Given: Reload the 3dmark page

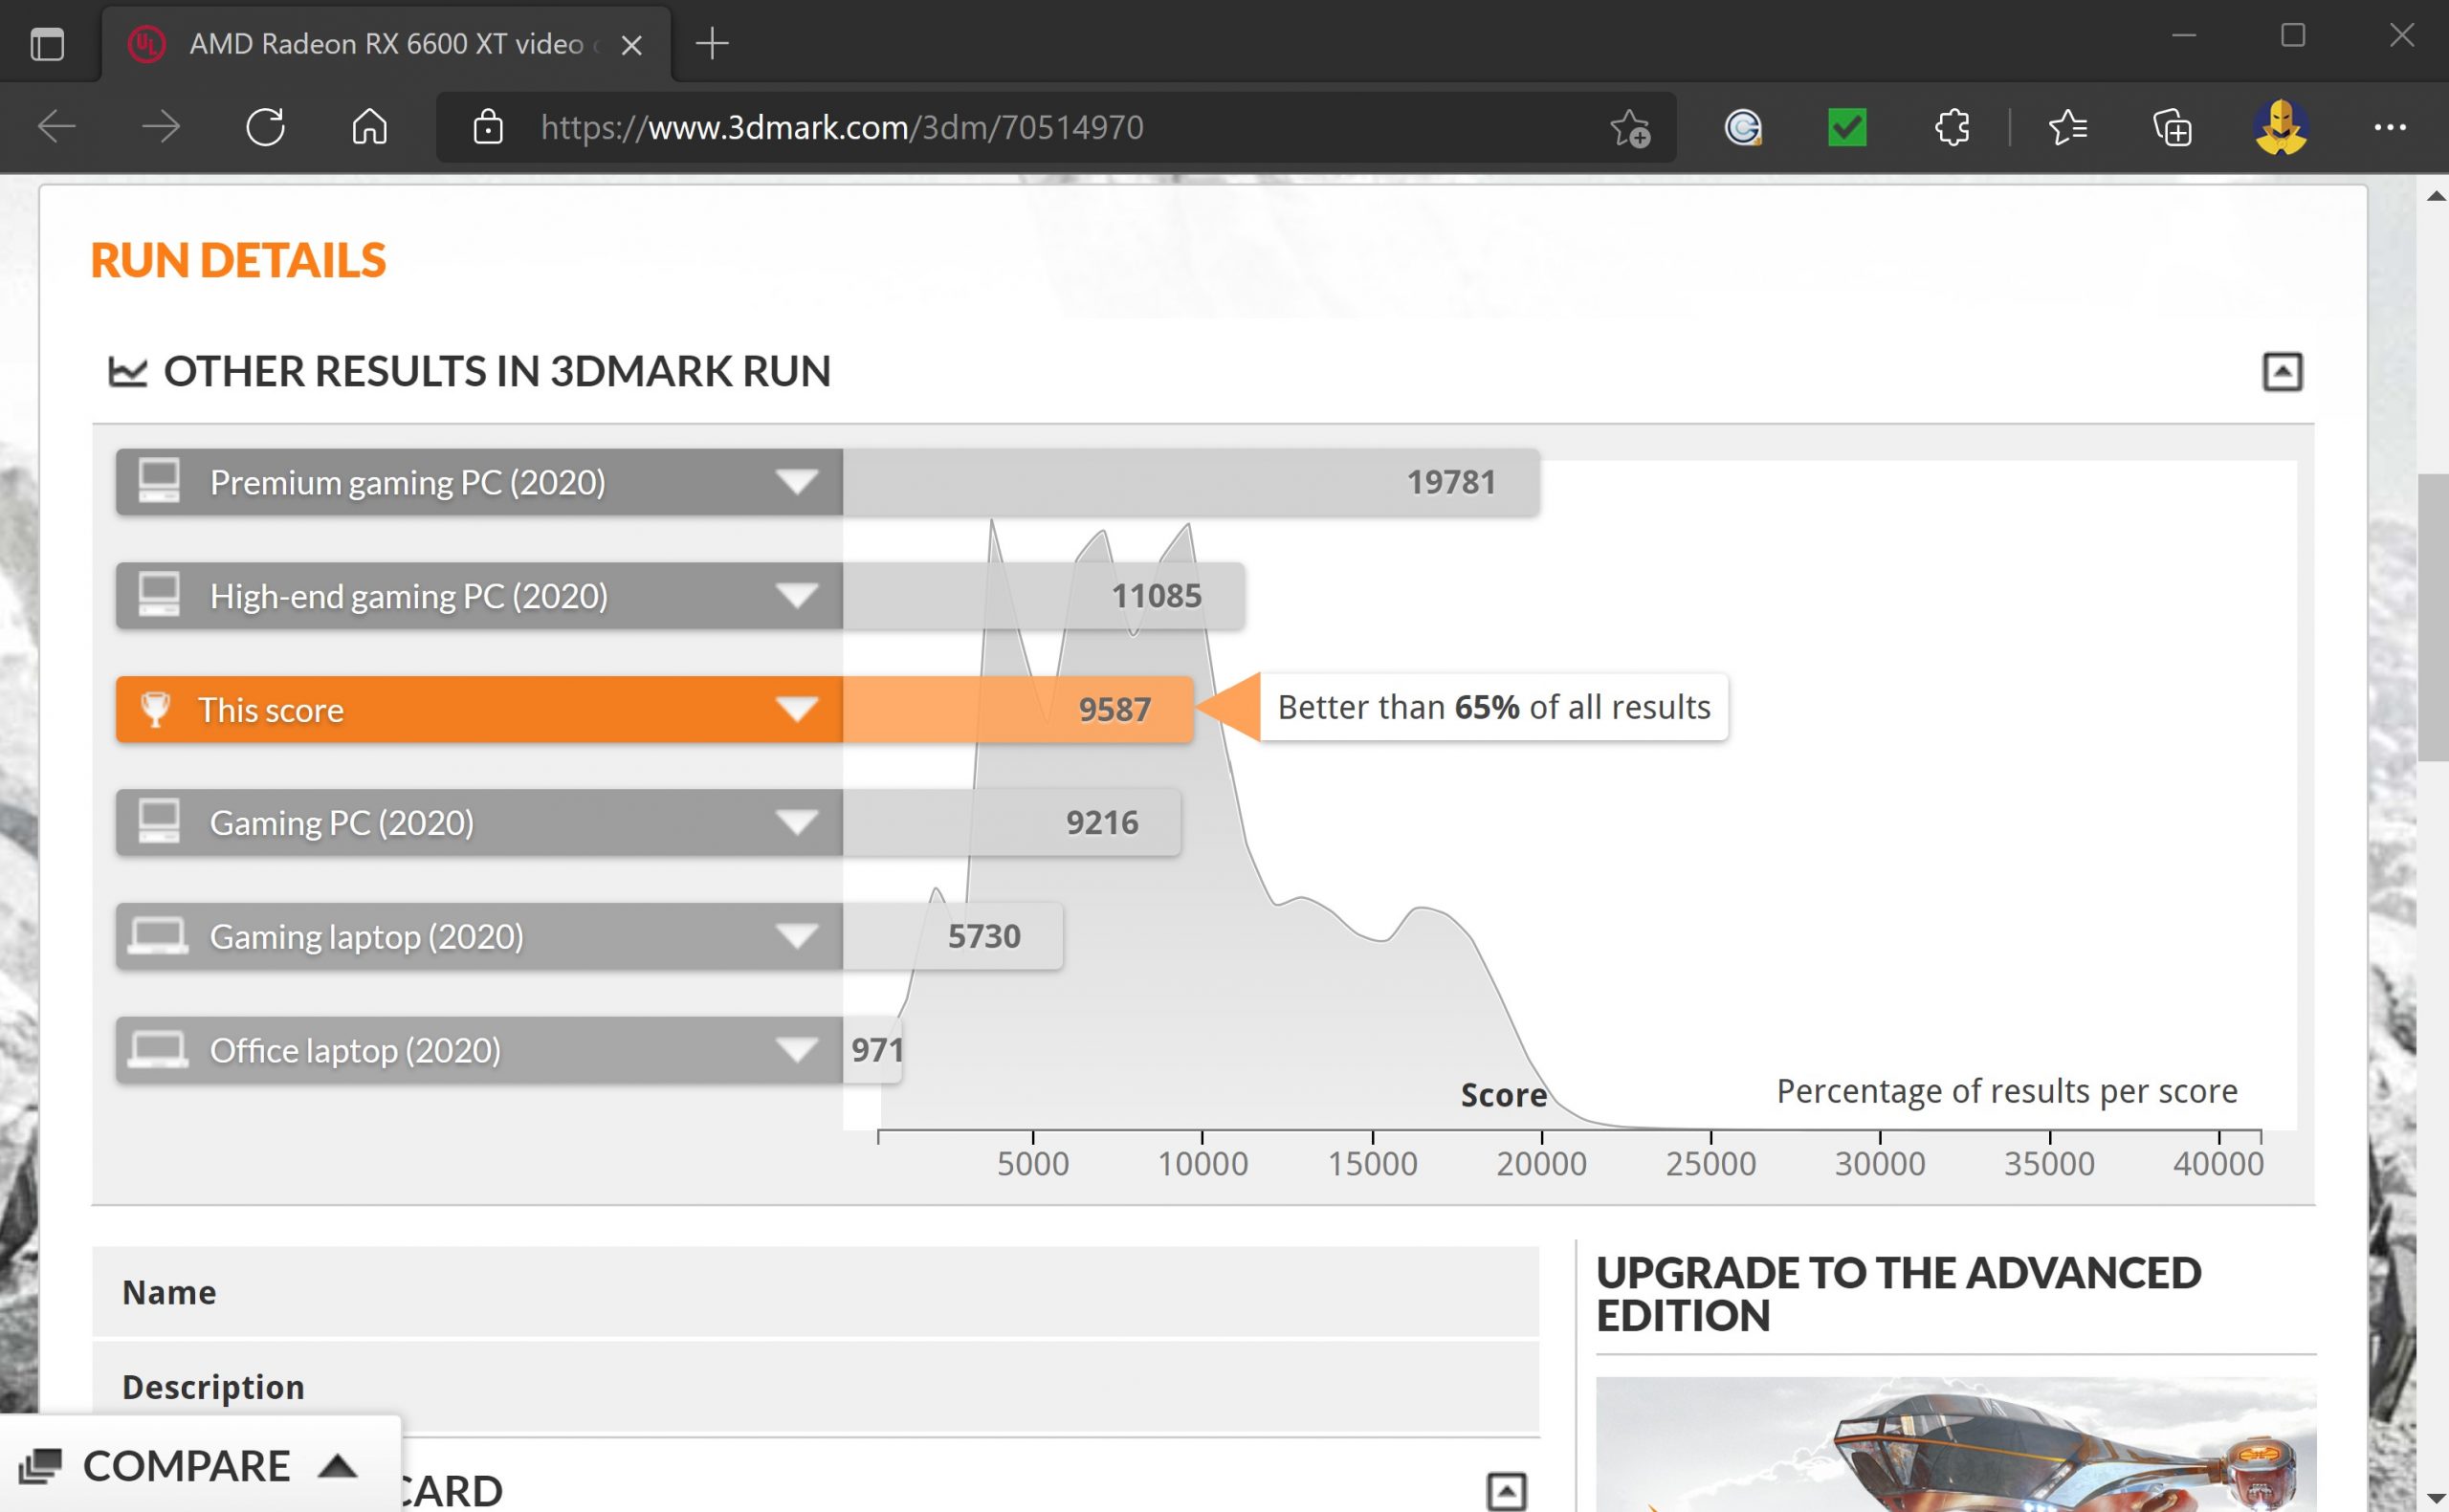Looking at the screenshot, I should coord(265,127).
